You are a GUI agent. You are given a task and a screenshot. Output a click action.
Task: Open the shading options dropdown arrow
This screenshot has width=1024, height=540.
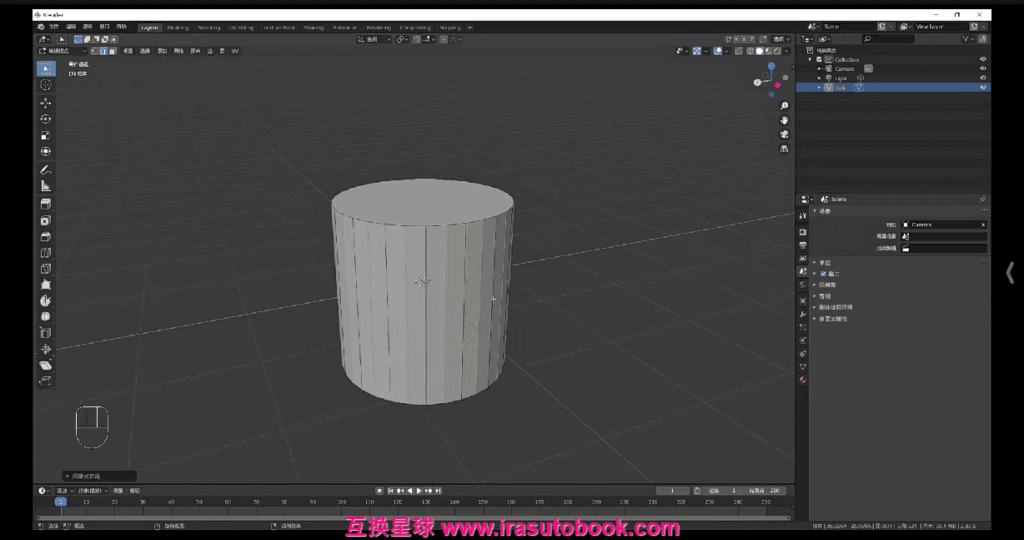pos(787,51)
